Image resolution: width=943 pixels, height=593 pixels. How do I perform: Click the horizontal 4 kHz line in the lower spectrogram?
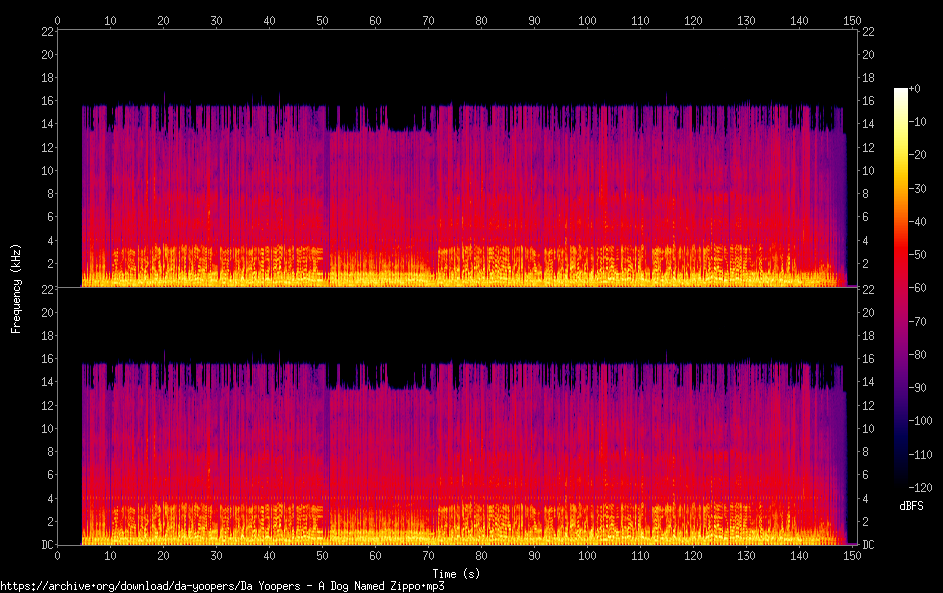(450, 498)
